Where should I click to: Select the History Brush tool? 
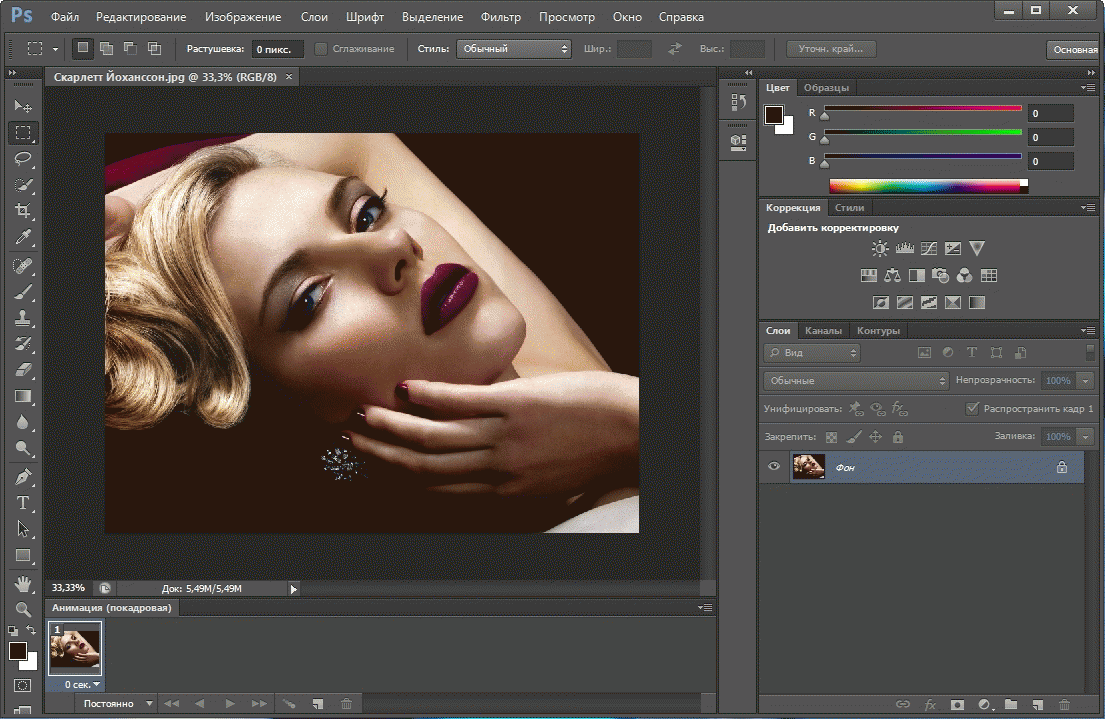23,344
